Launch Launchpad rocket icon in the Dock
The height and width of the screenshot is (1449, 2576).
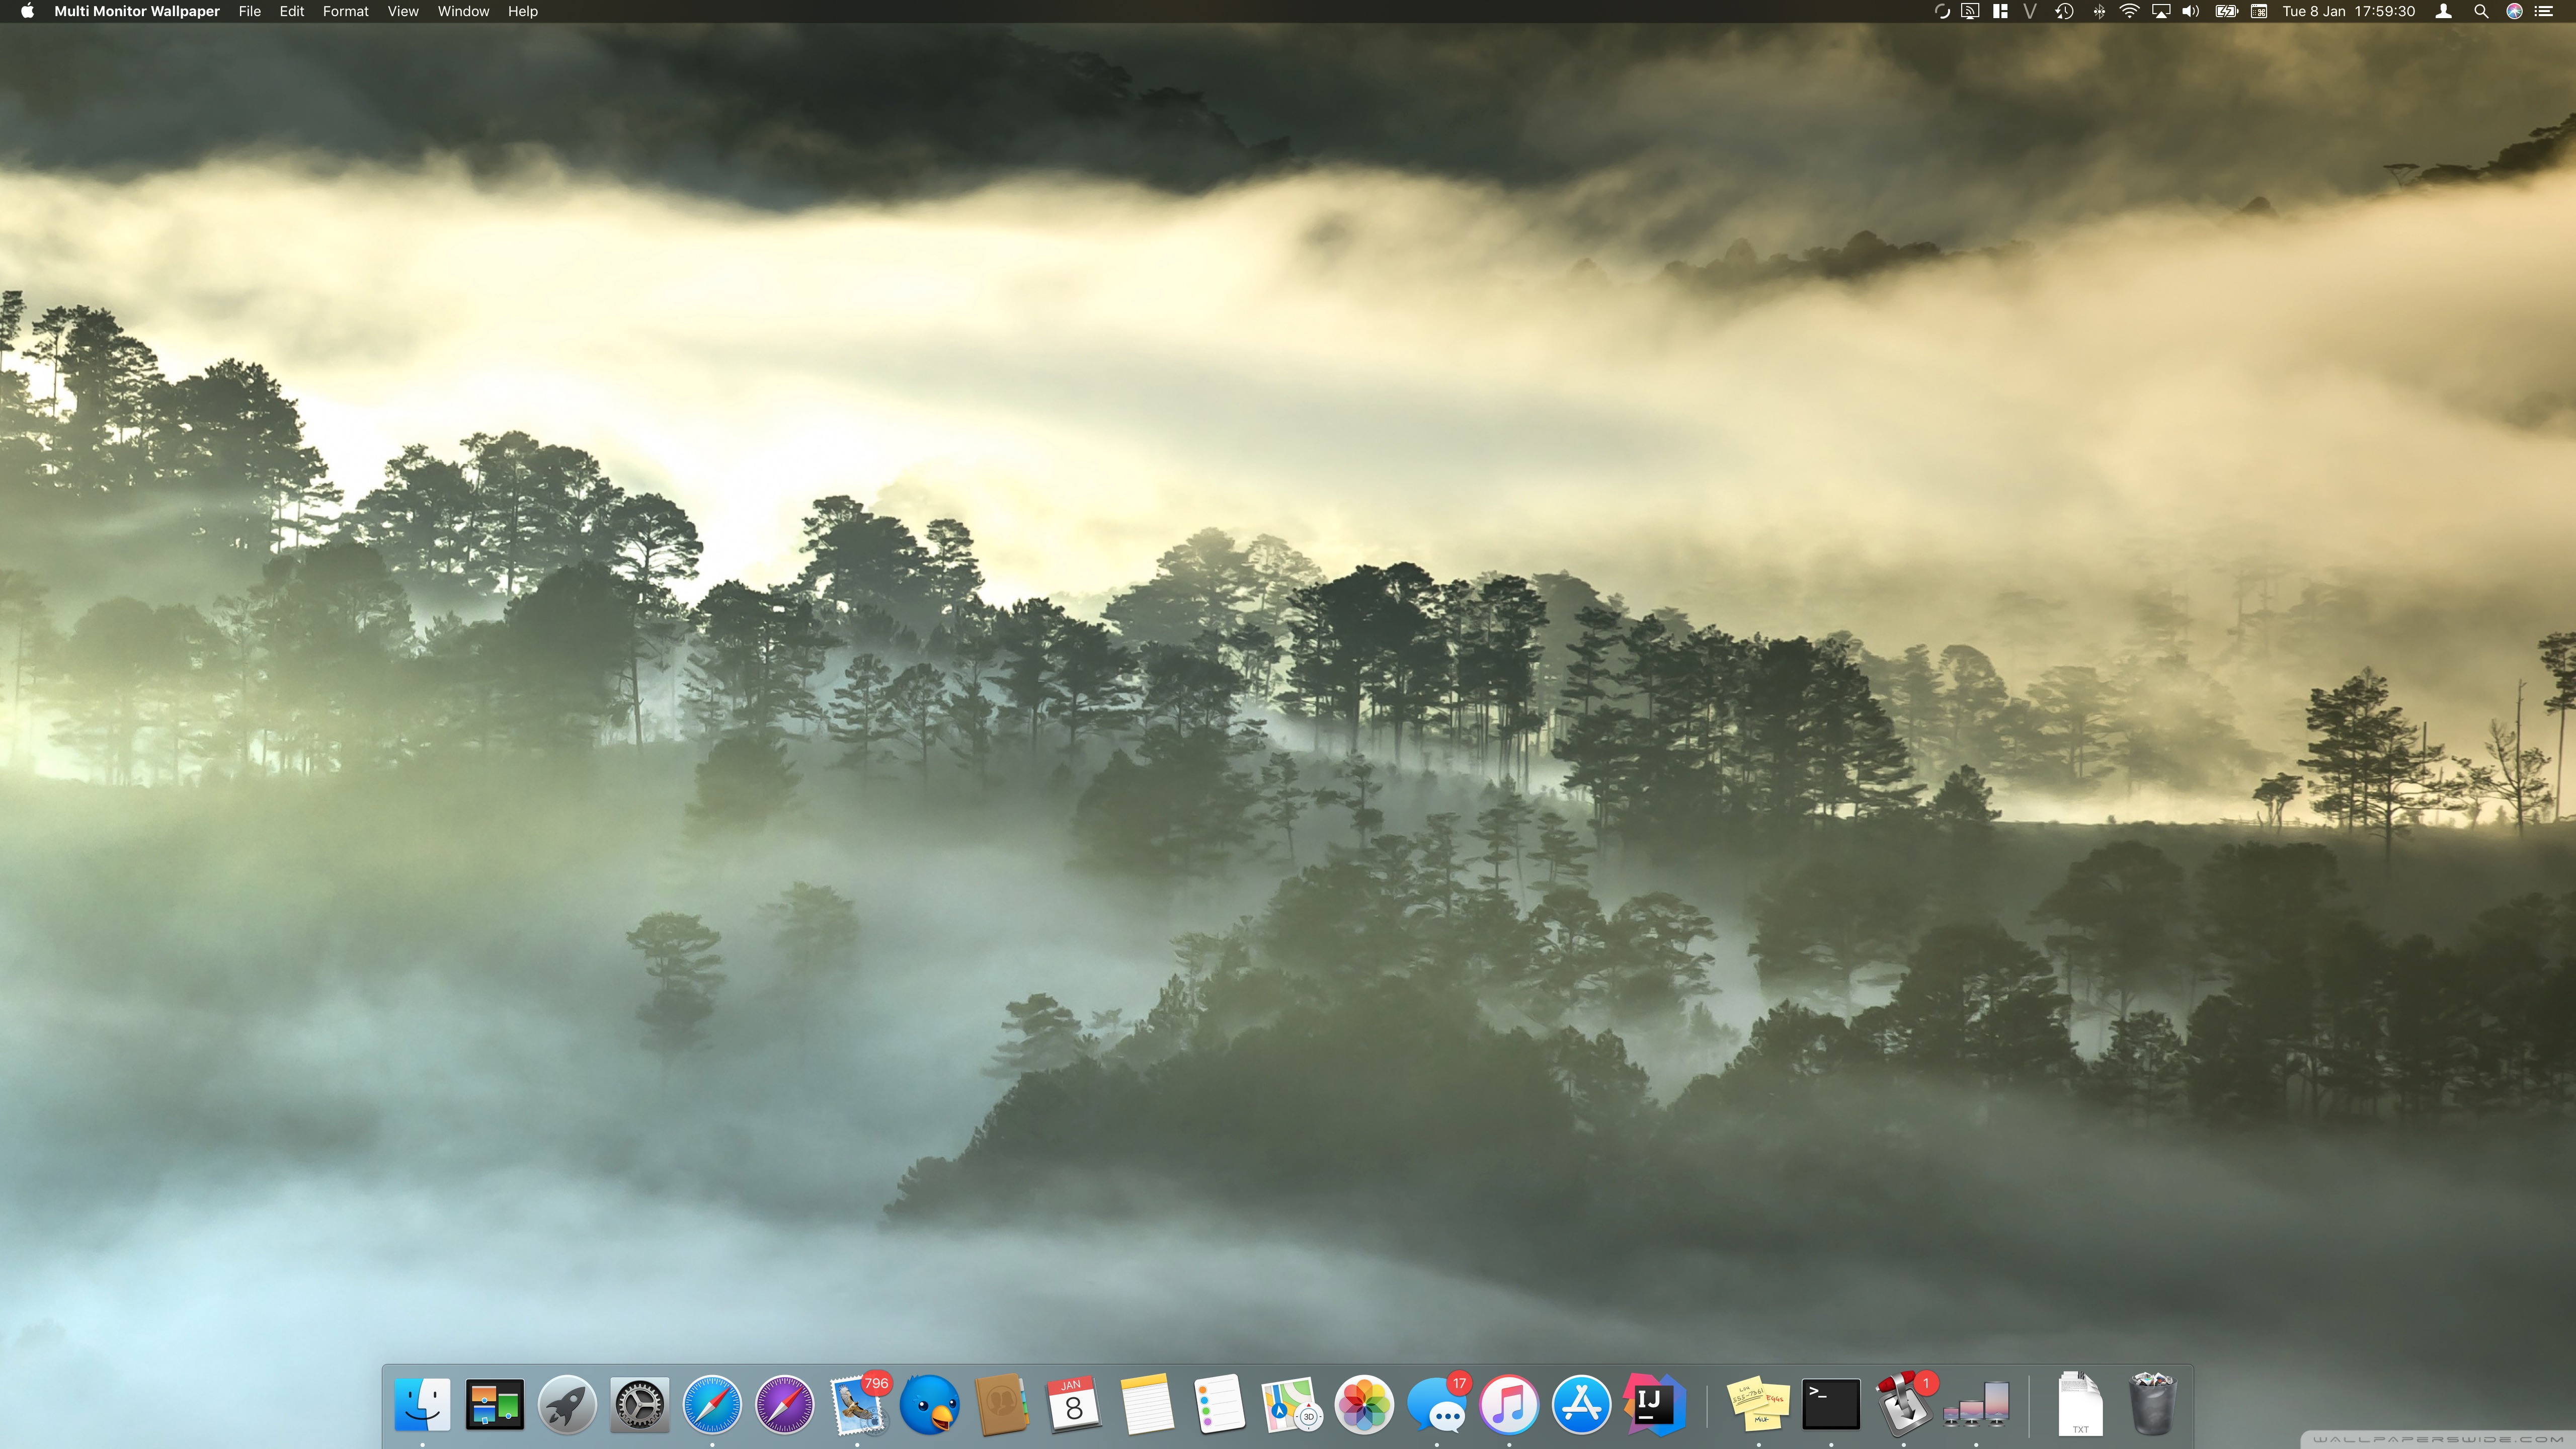click(567, 1404)
